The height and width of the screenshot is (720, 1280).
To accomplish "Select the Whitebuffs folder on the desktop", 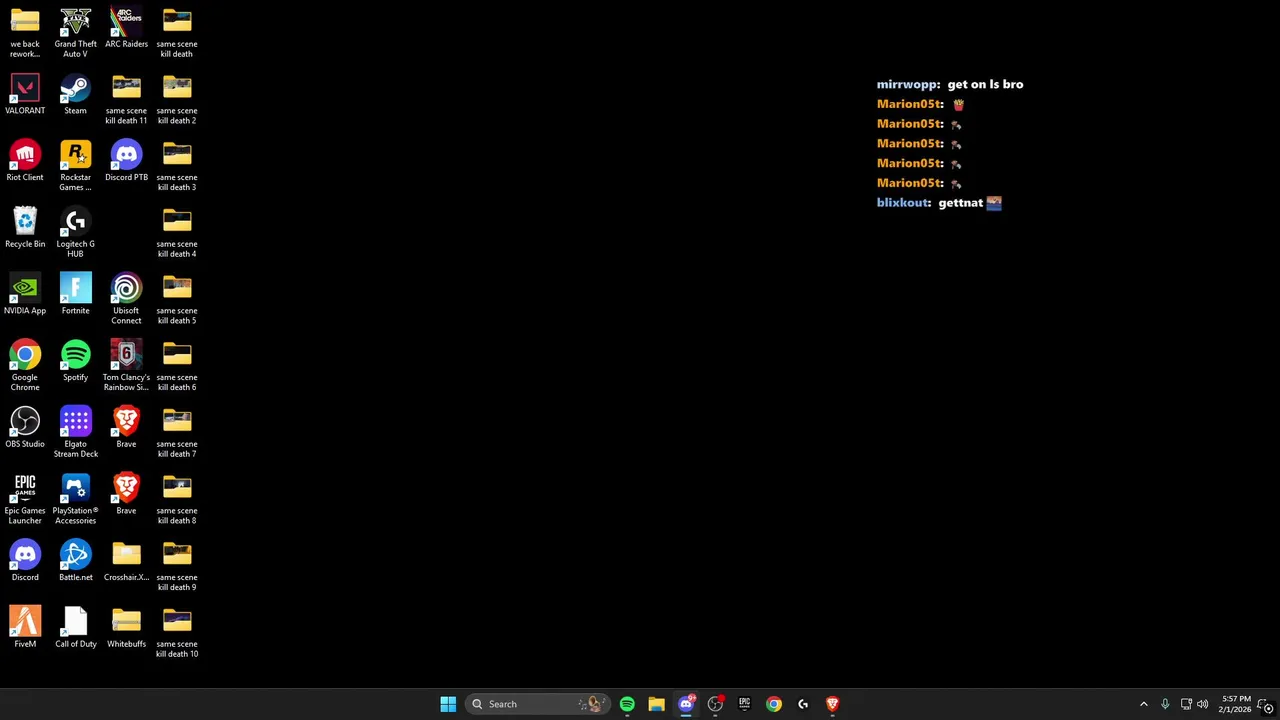I will (126, 628).
